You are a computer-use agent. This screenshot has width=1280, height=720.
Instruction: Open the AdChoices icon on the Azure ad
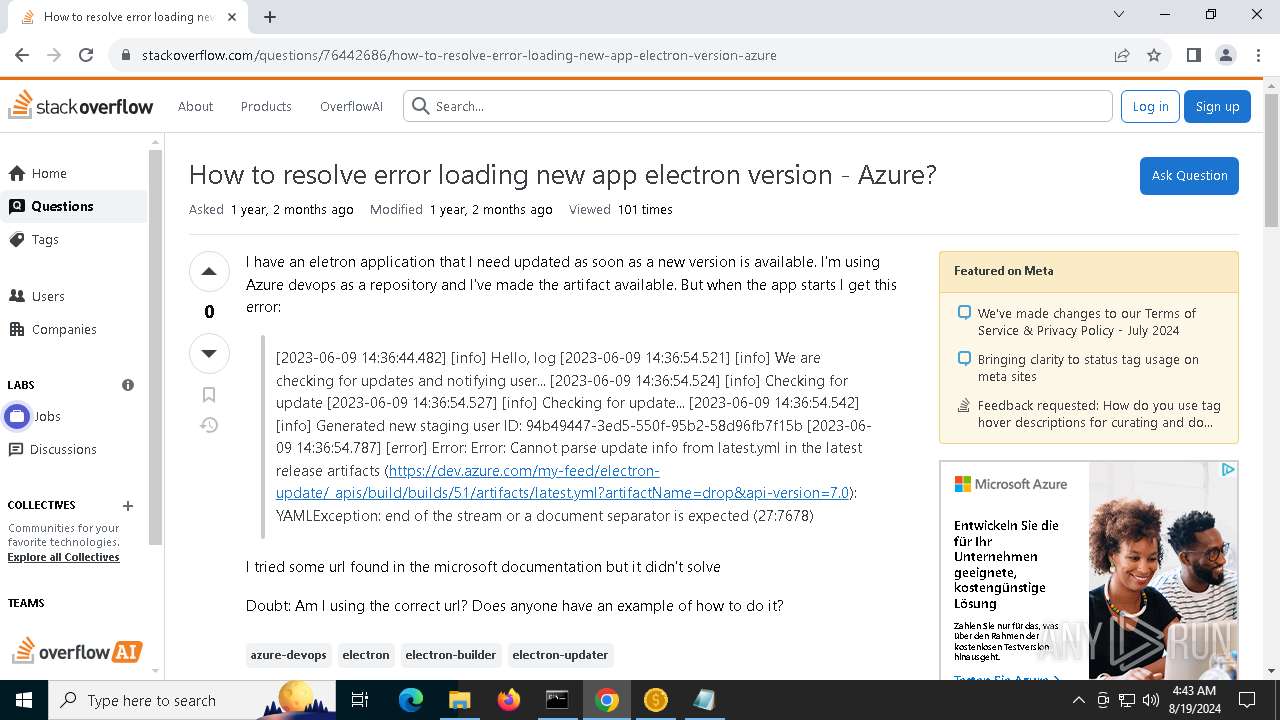click(x=1228, y=469)
